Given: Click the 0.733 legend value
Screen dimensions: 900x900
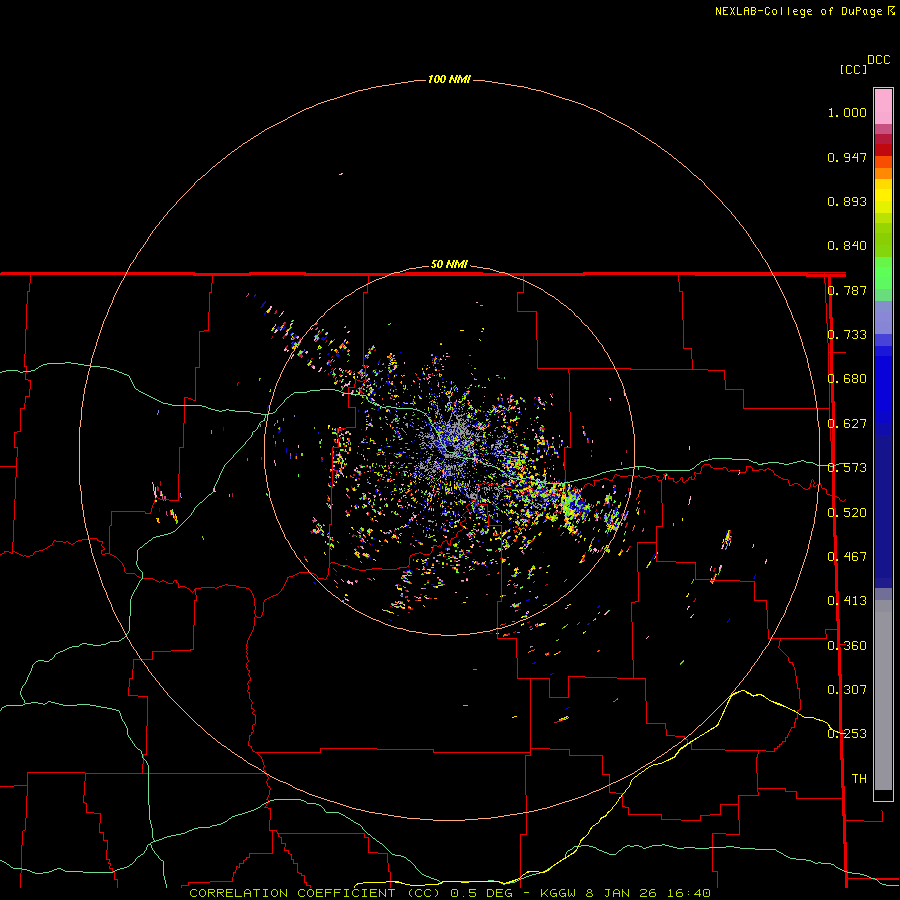Looking at the screenshot, I should [847, 335].
